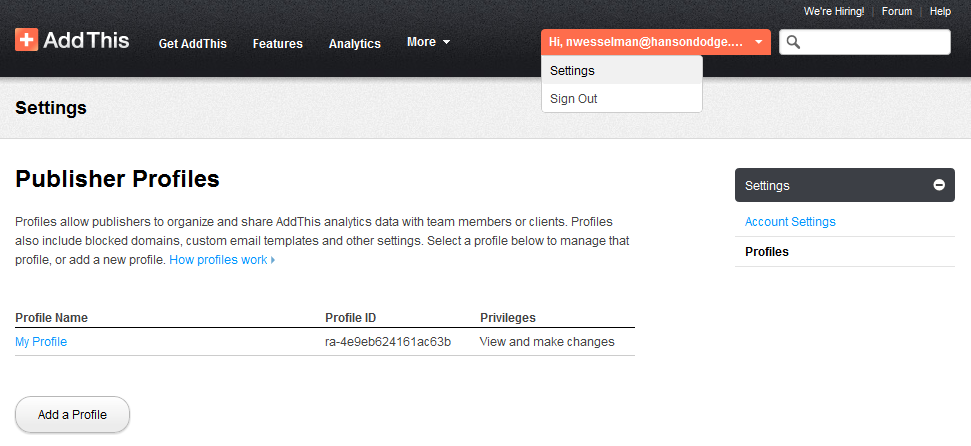Screen dimensions: 971x446
Task: Click the search magnifier icon
Action: 793,42
